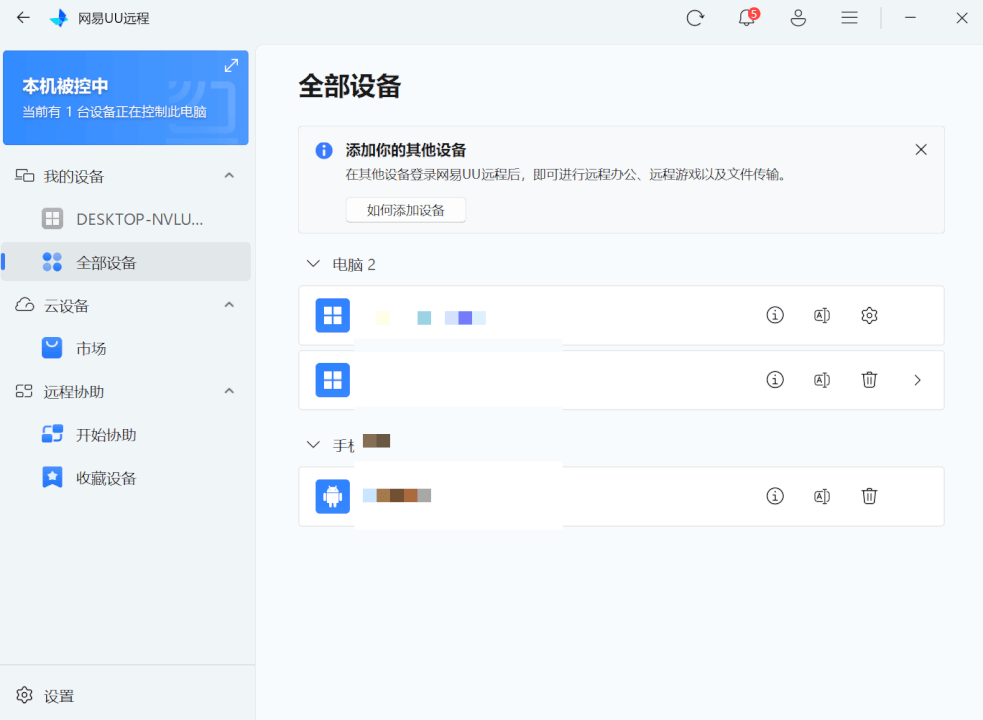This screenshot has width=983, height=720.
Task: Rename the first computer using the A icon
Action: click(x=821, y=315)
